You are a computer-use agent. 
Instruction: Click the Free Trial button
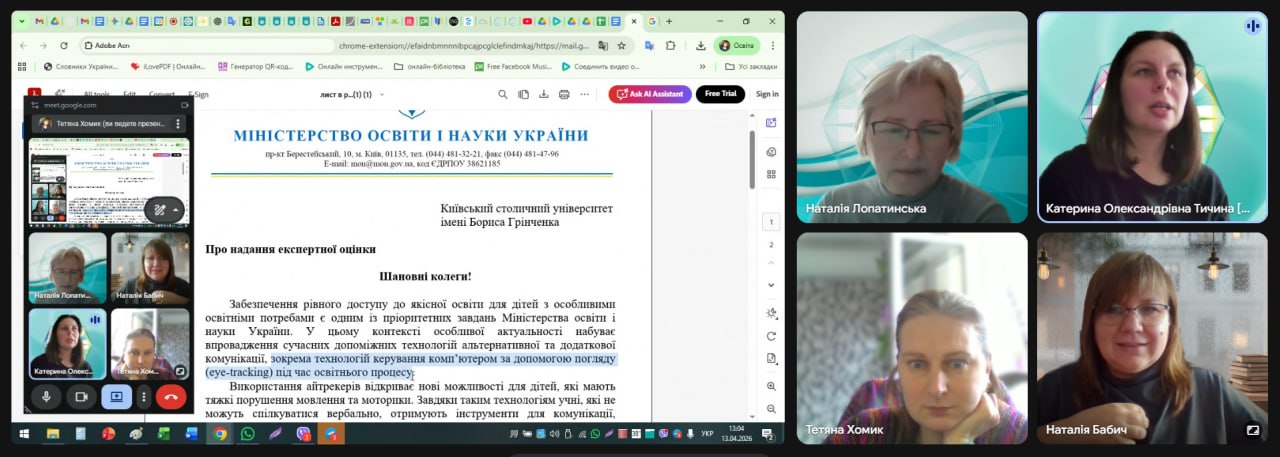(x=720, y=94)
